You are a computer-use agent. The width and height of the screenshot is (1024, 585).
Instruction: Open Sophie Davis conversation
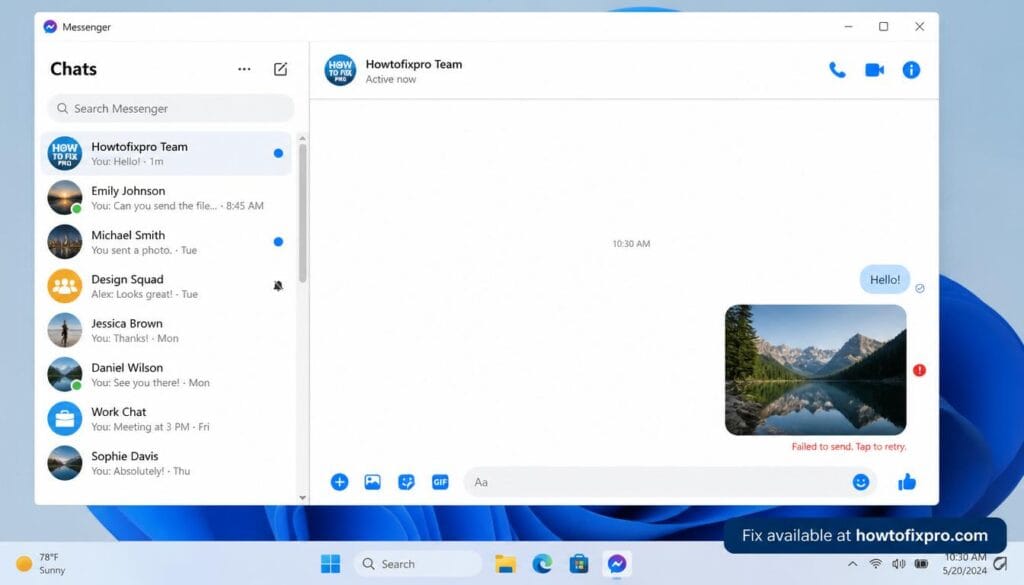(167, 463)
